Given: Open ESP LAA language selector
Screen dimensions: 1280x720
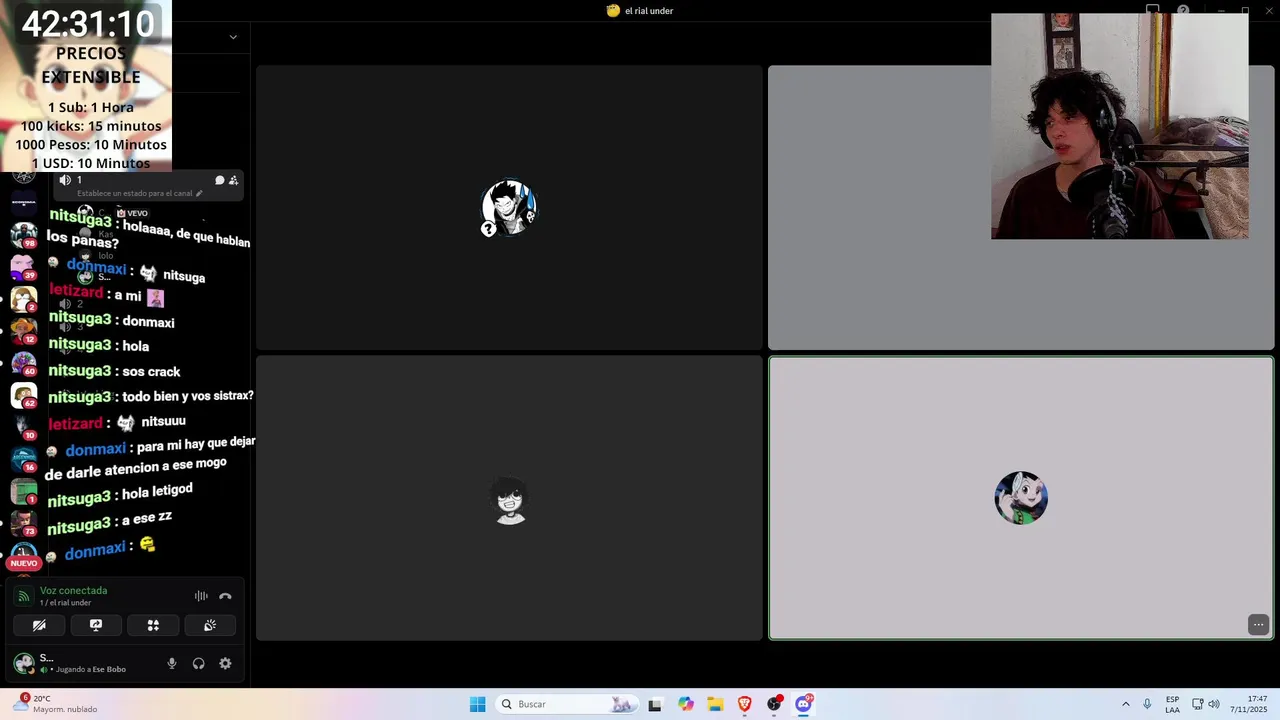Looking at the screenshot, I should 1172,704.
